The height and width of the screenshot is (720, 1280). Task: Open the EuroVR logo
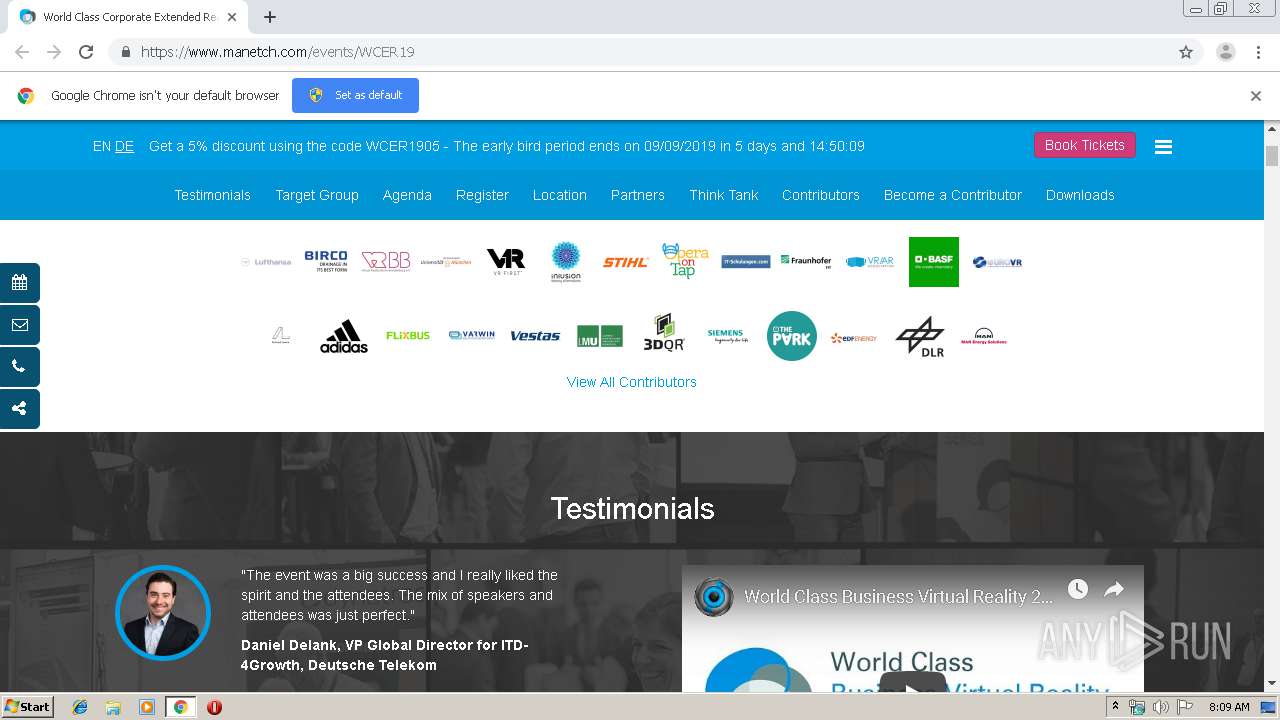point(997,262)
